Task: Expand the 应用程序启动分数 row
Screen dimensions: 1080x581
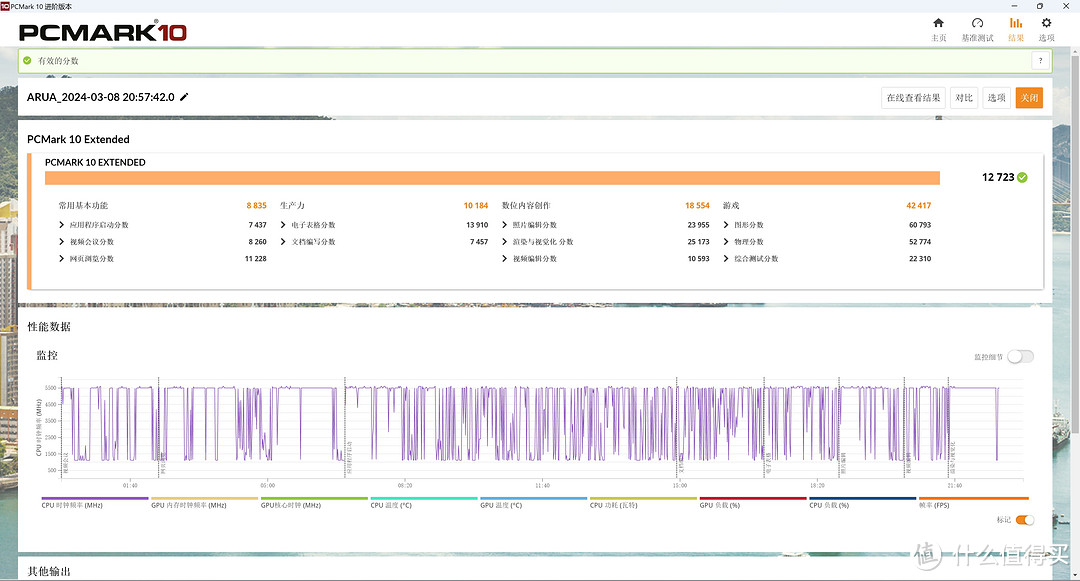Action: pos(61,225)
